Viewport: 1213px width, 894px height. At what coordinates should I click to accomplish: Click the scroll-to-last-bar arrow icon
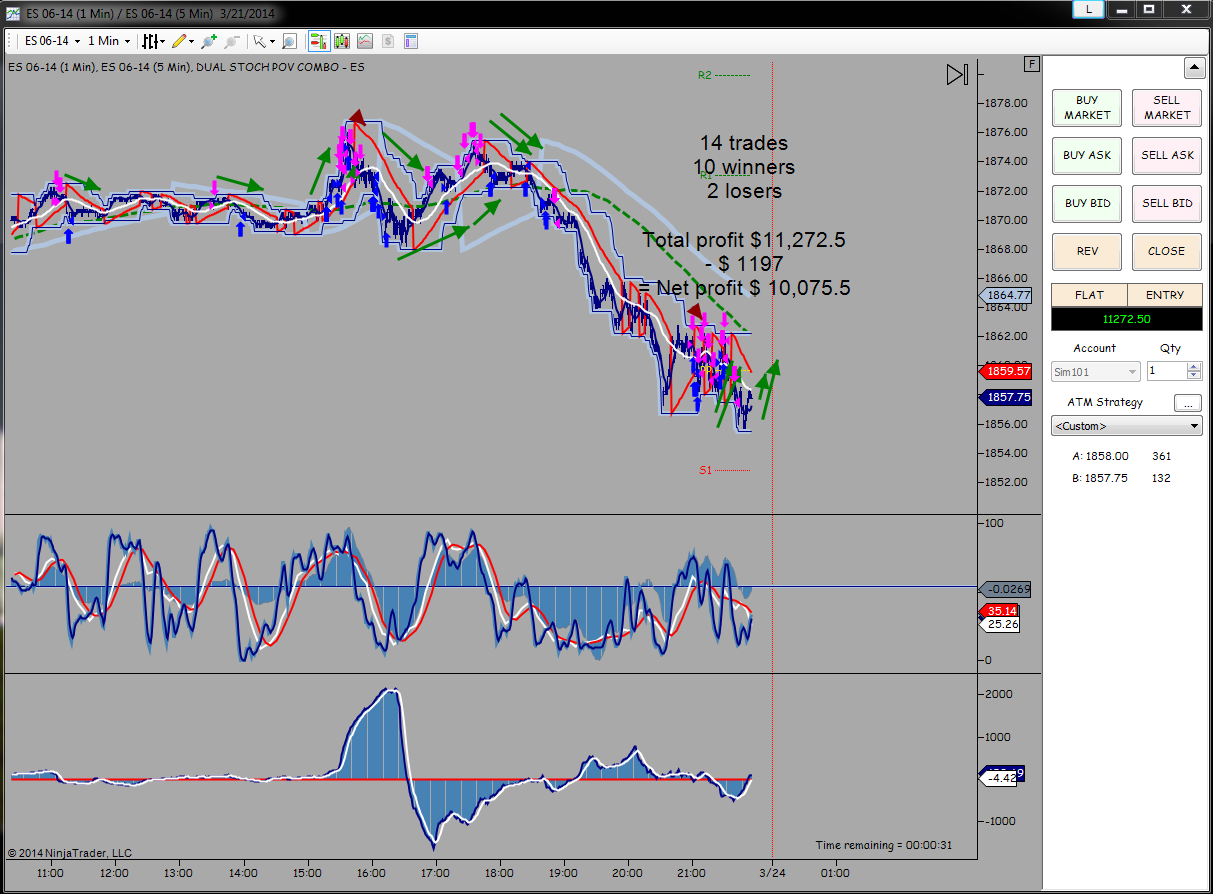point(957,75)
